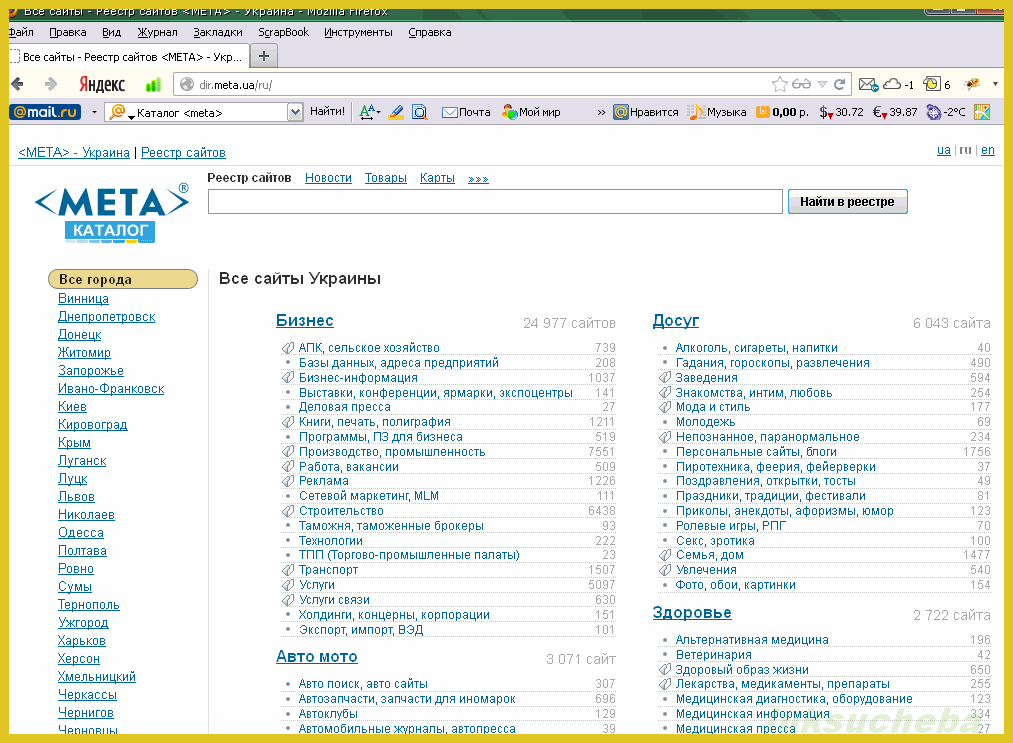Image resolution: width=1013 pixels, height=743 pixels.
Task: Open the Справка menu
Action: (430, 32)
